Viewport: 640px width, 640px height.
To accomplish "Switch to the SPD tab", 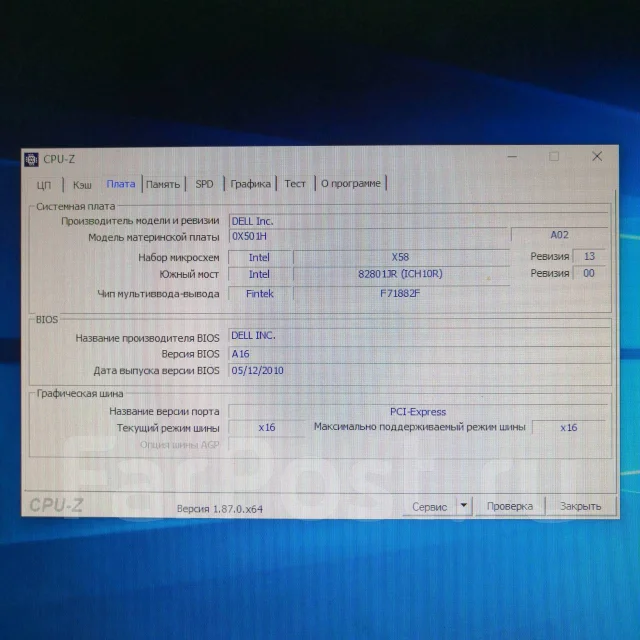I will tap(204, 184).
